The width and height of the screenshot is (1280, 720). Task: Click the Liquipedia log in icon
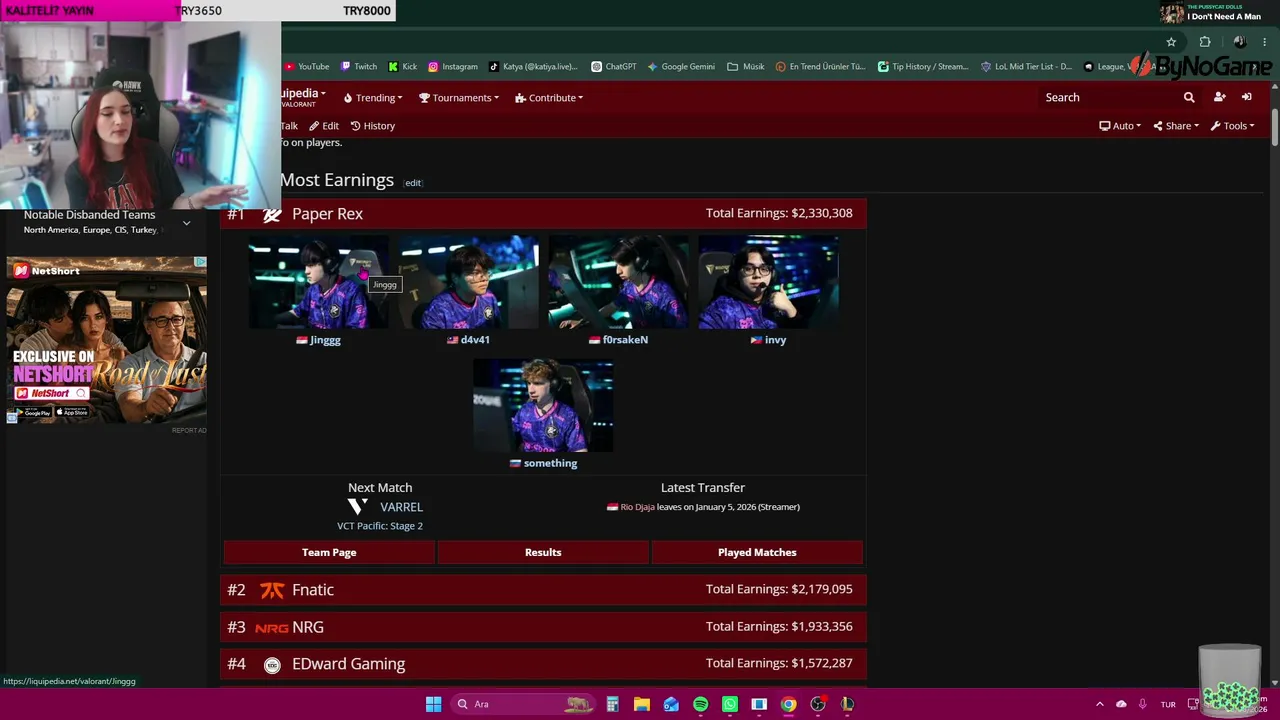(1247, 97)
